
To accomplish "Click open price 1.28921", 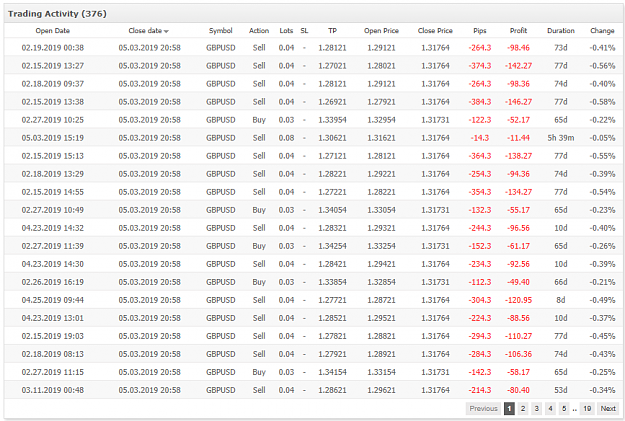I will (x=381, y=354).
